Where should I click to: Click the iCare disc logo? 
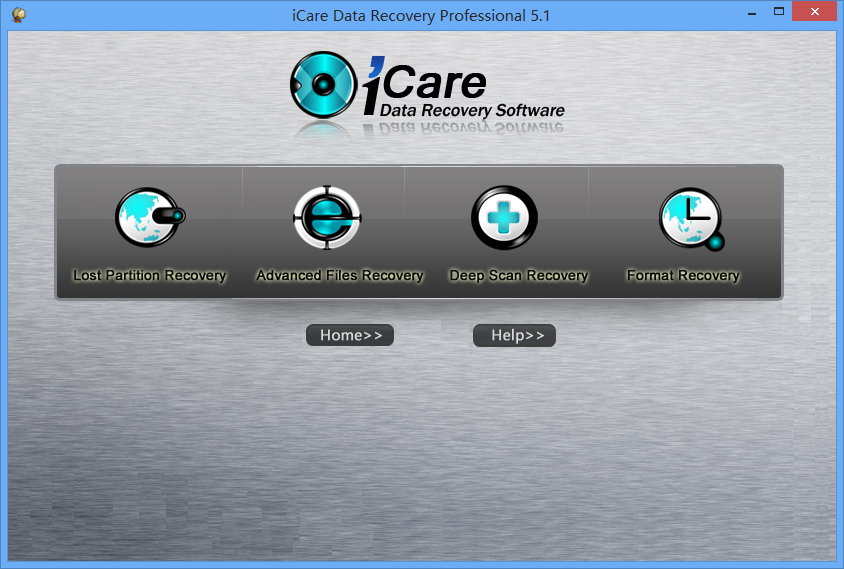(323, 85)
